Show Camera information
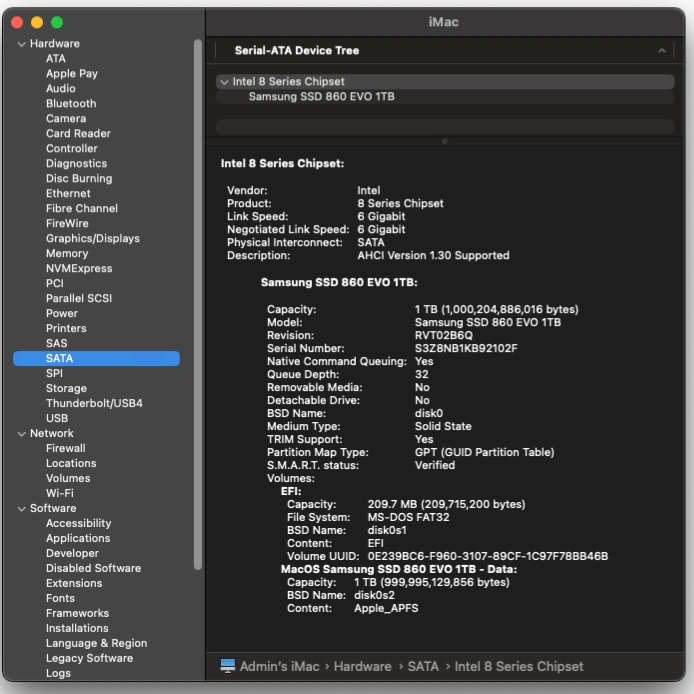The height and width of the screenshot is (694, 694). coord(66,119)
